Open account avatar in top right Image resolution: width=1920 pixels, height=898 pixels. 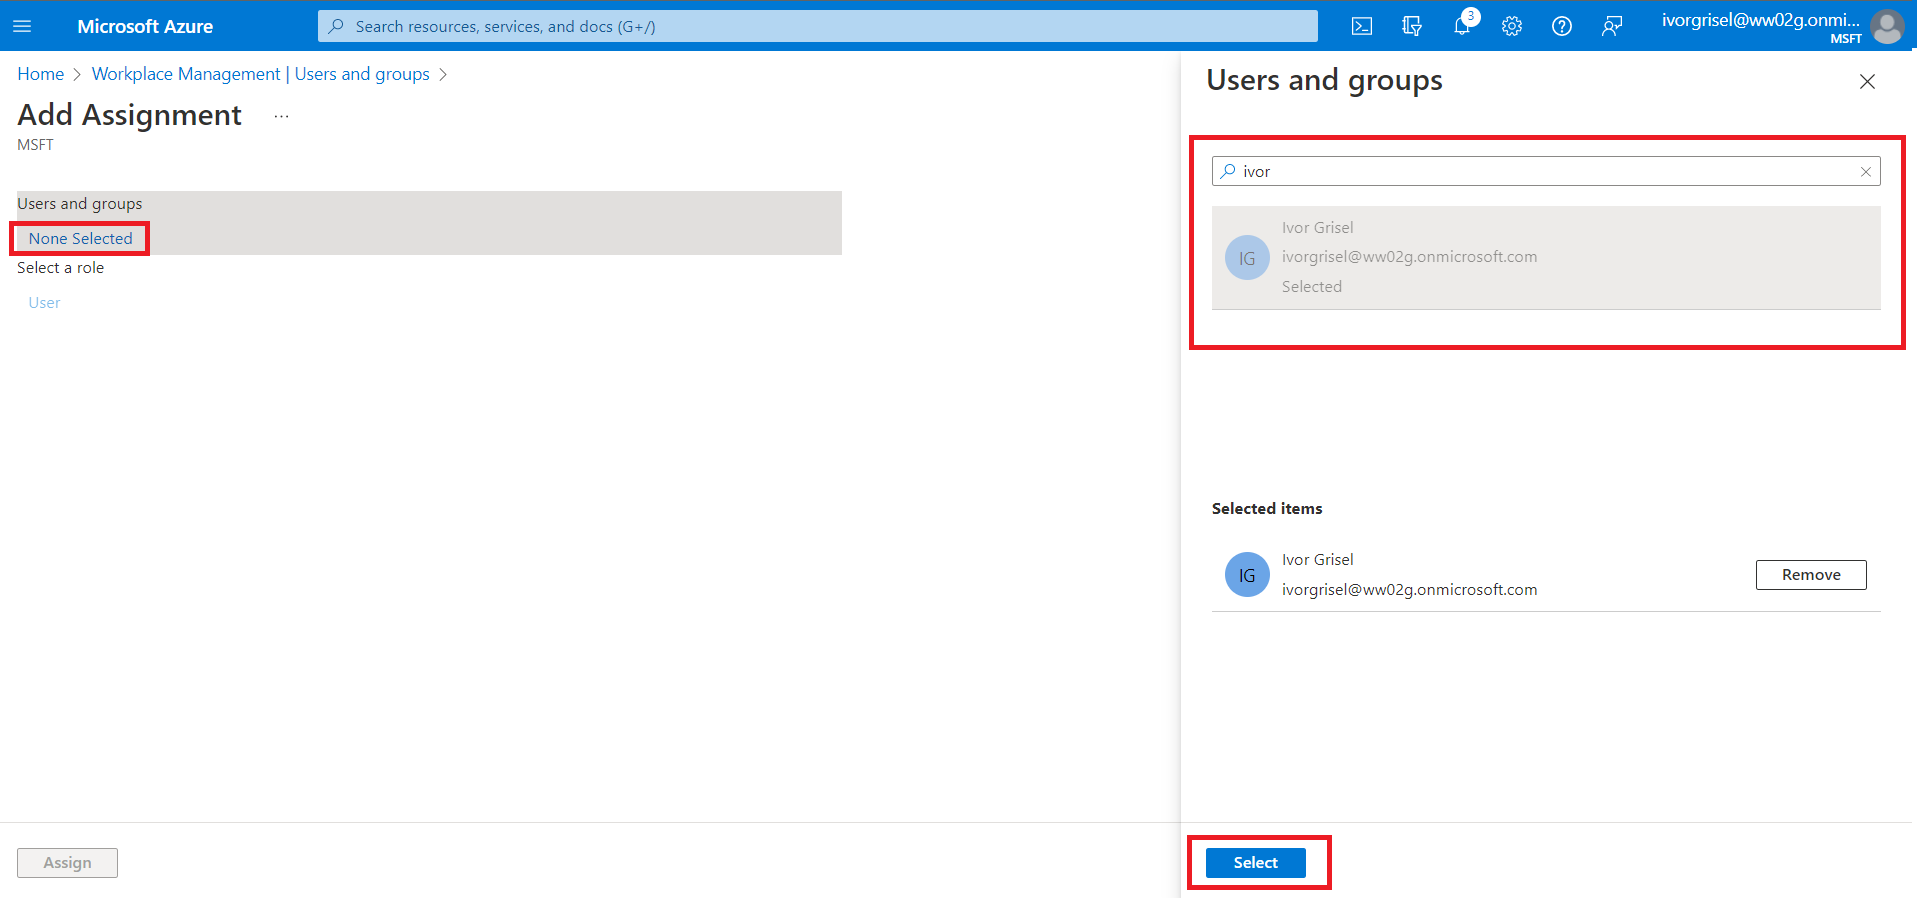(1887, 26)
